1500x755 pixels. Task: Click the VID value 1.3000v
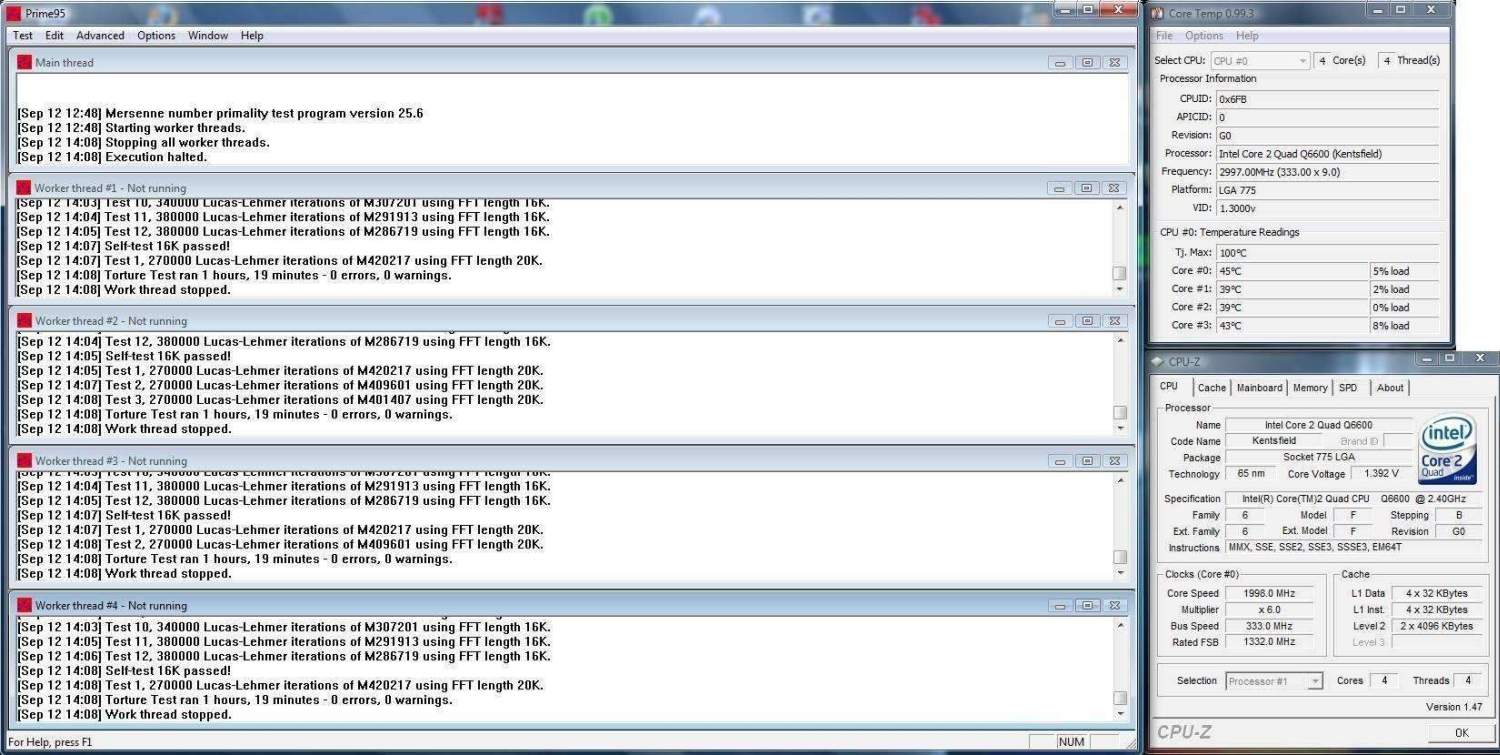pos(1328,208)
